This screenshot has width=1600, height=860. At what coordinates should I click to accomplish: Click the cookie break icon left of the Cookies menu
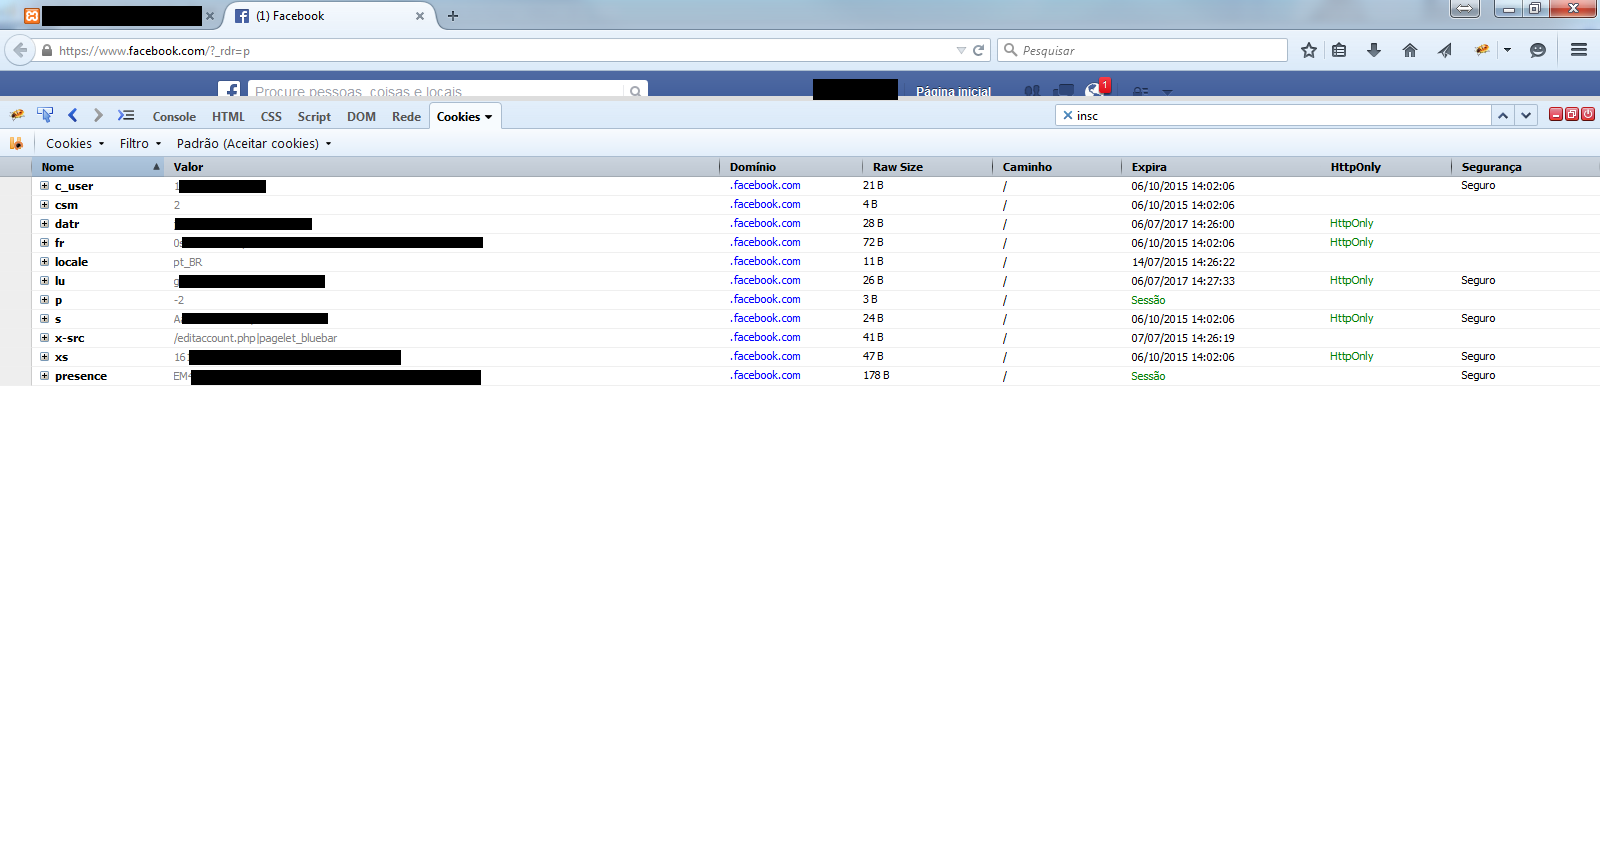coord(16,143)
